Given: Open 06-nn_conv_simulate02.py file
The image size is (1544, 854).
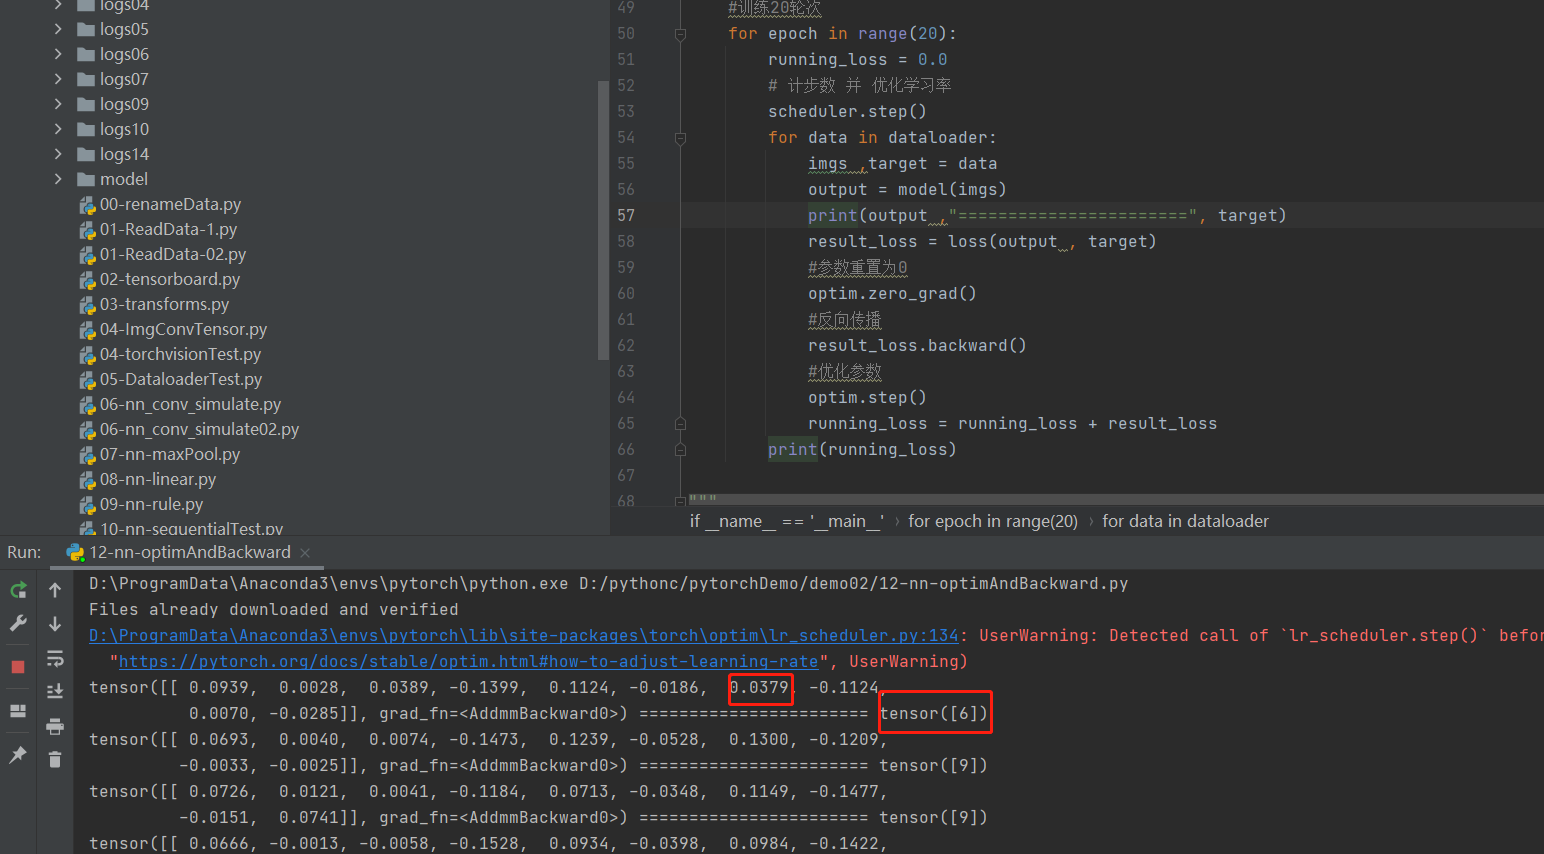Looking at the screenshot, I should pos(199,429).
